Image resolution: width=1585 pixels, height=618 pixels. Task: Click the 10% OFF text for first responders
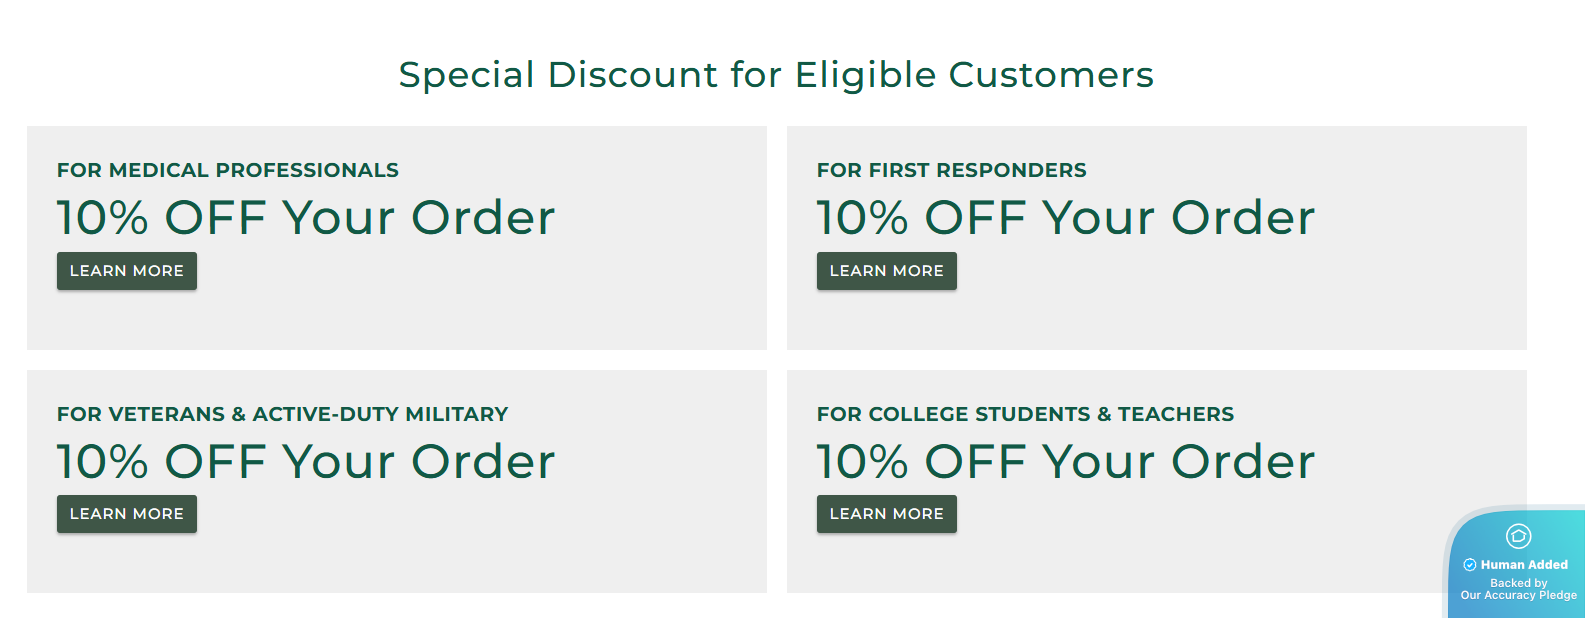[1066, 218]
